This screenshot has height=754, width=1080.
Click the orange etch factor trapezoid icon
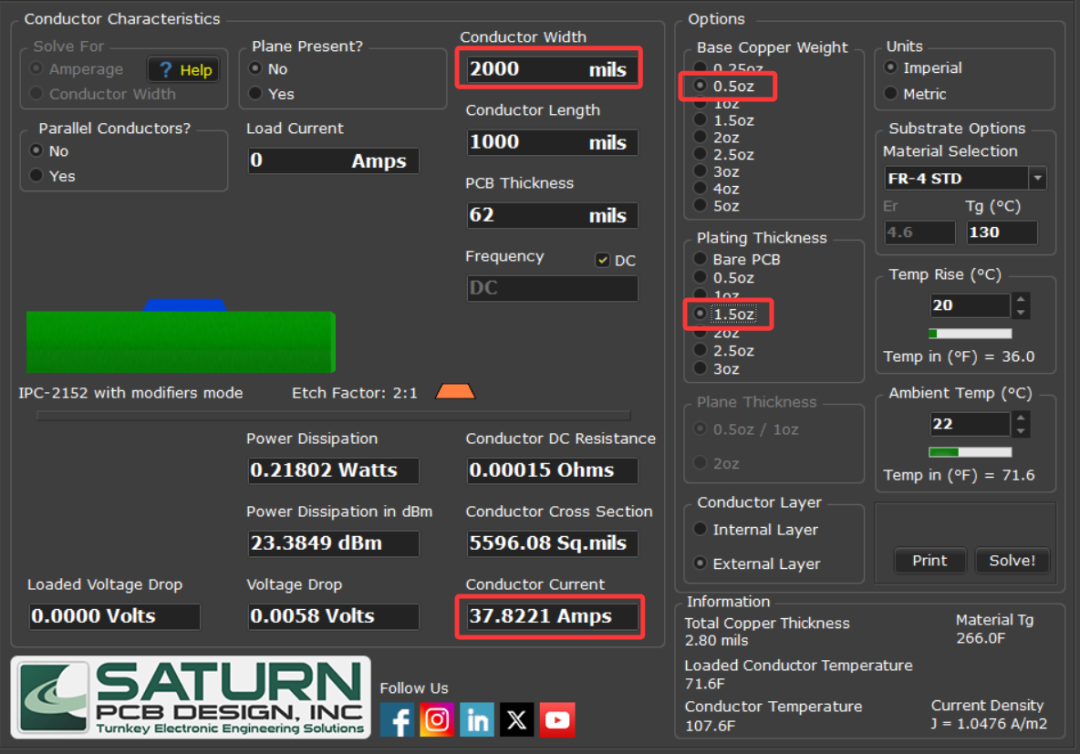coord(455,392)
